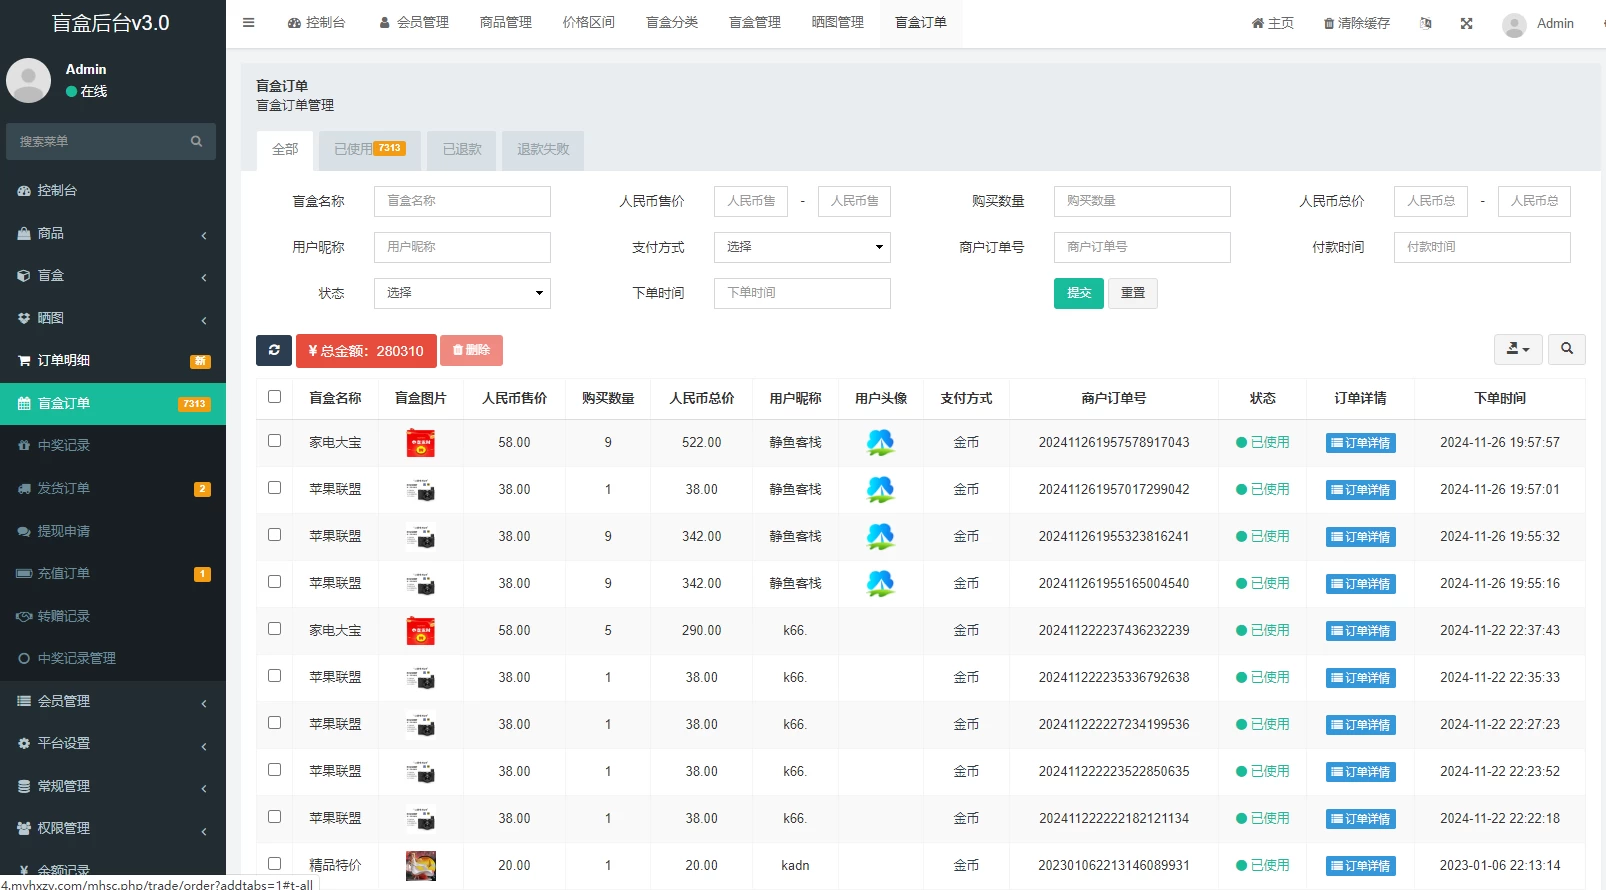Switch to the 已退款 tab
Viewport: 1606px width, 890px height.
click(x=462, y=150)
